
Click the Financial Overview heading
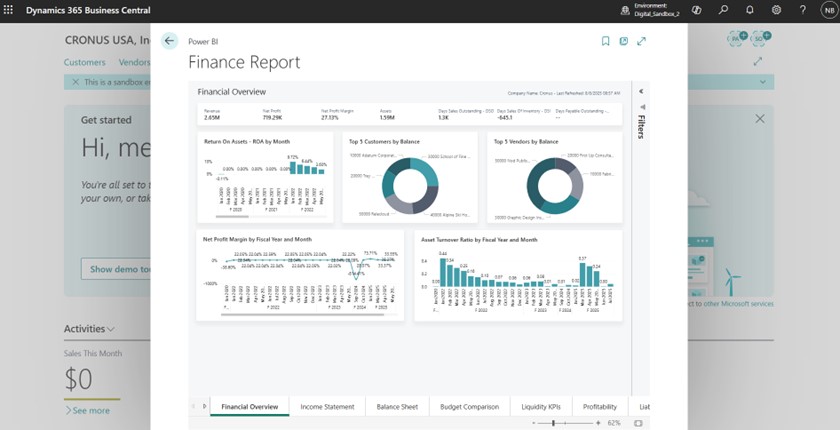(x=231, y=92)
